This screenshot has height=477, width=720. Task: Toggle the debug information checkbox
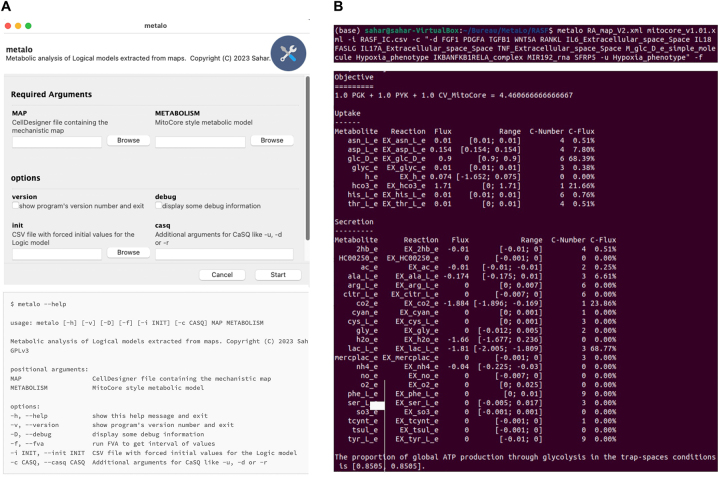pos(160,206)
